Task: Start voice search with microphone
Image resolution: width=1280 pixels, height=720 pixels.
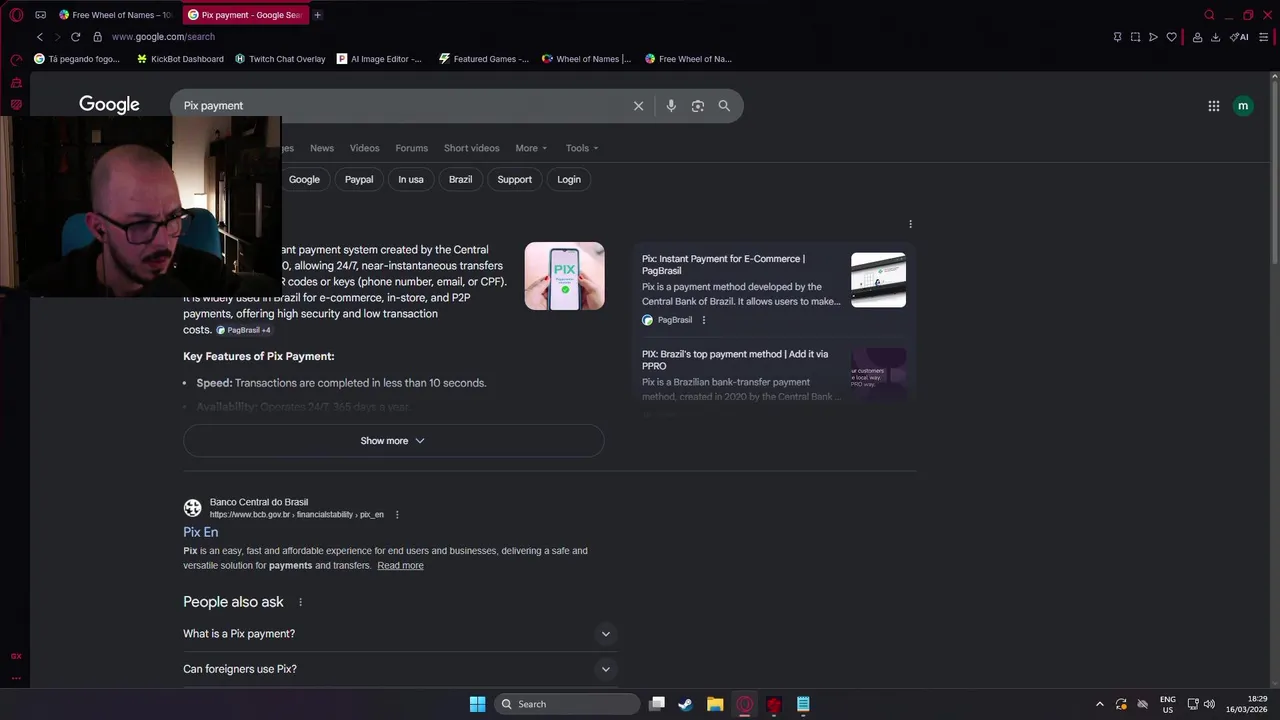Action: [671, 106]
